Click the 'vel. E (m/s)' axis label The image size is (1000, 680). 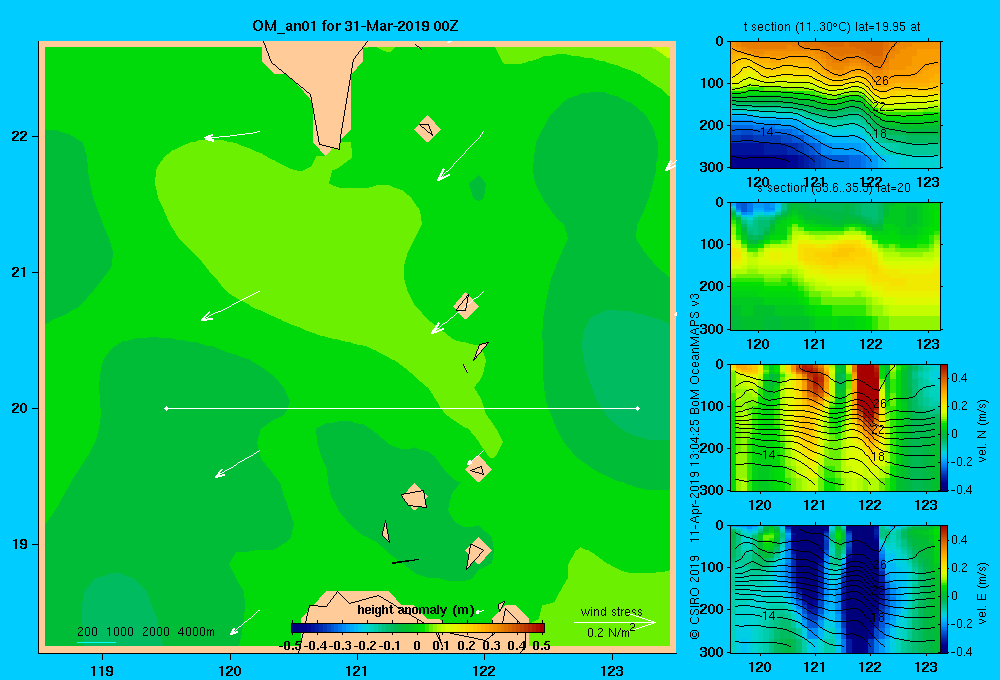(982, 593)
